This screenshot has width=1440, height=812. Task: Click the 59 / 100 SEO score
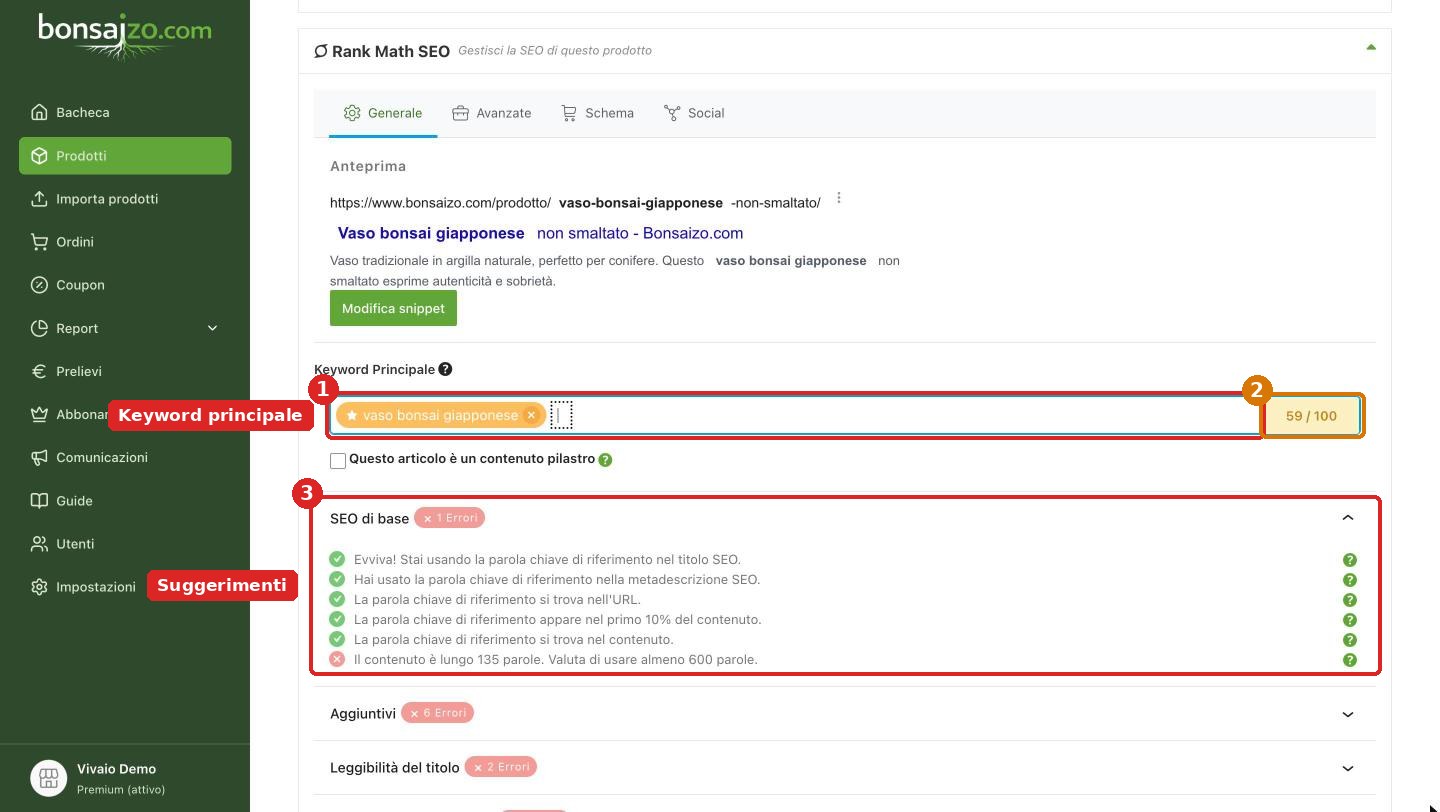1311,416
